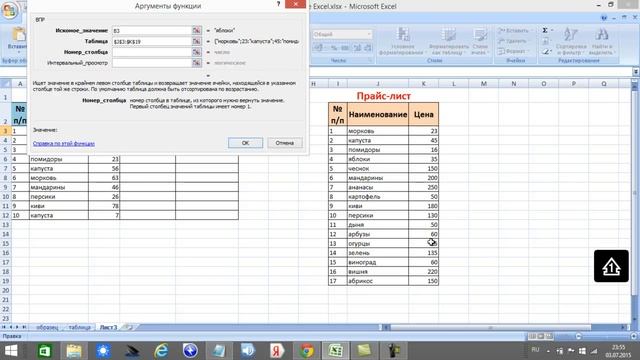Click OK in function arguments dialog

245,143
